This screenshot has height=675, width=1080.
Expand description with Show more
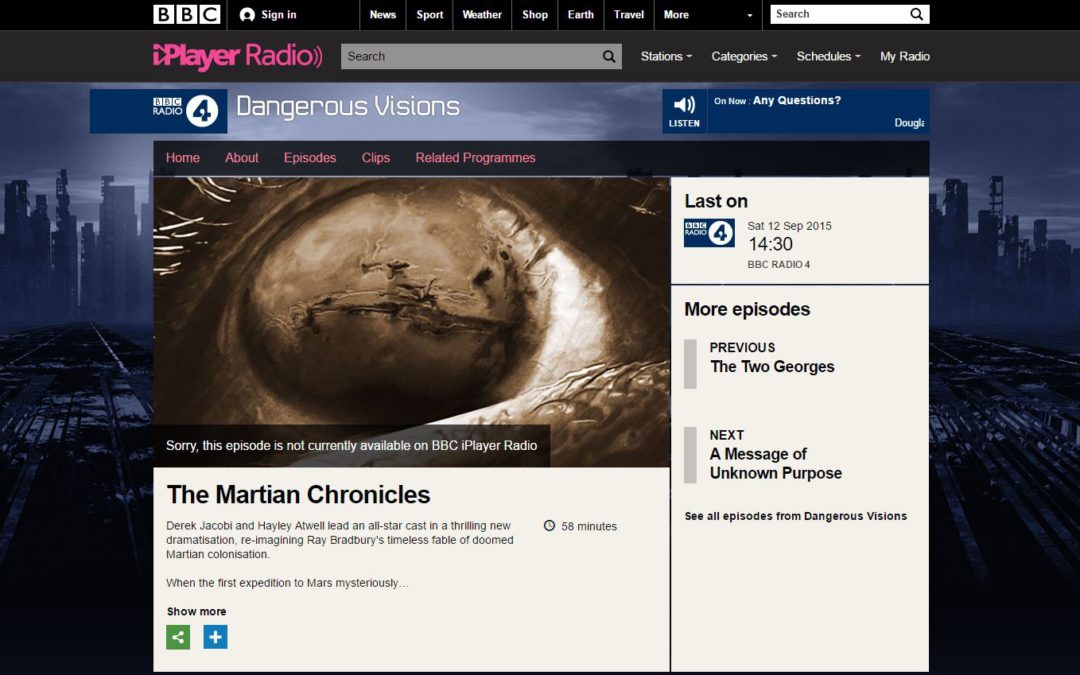point(196,611)
